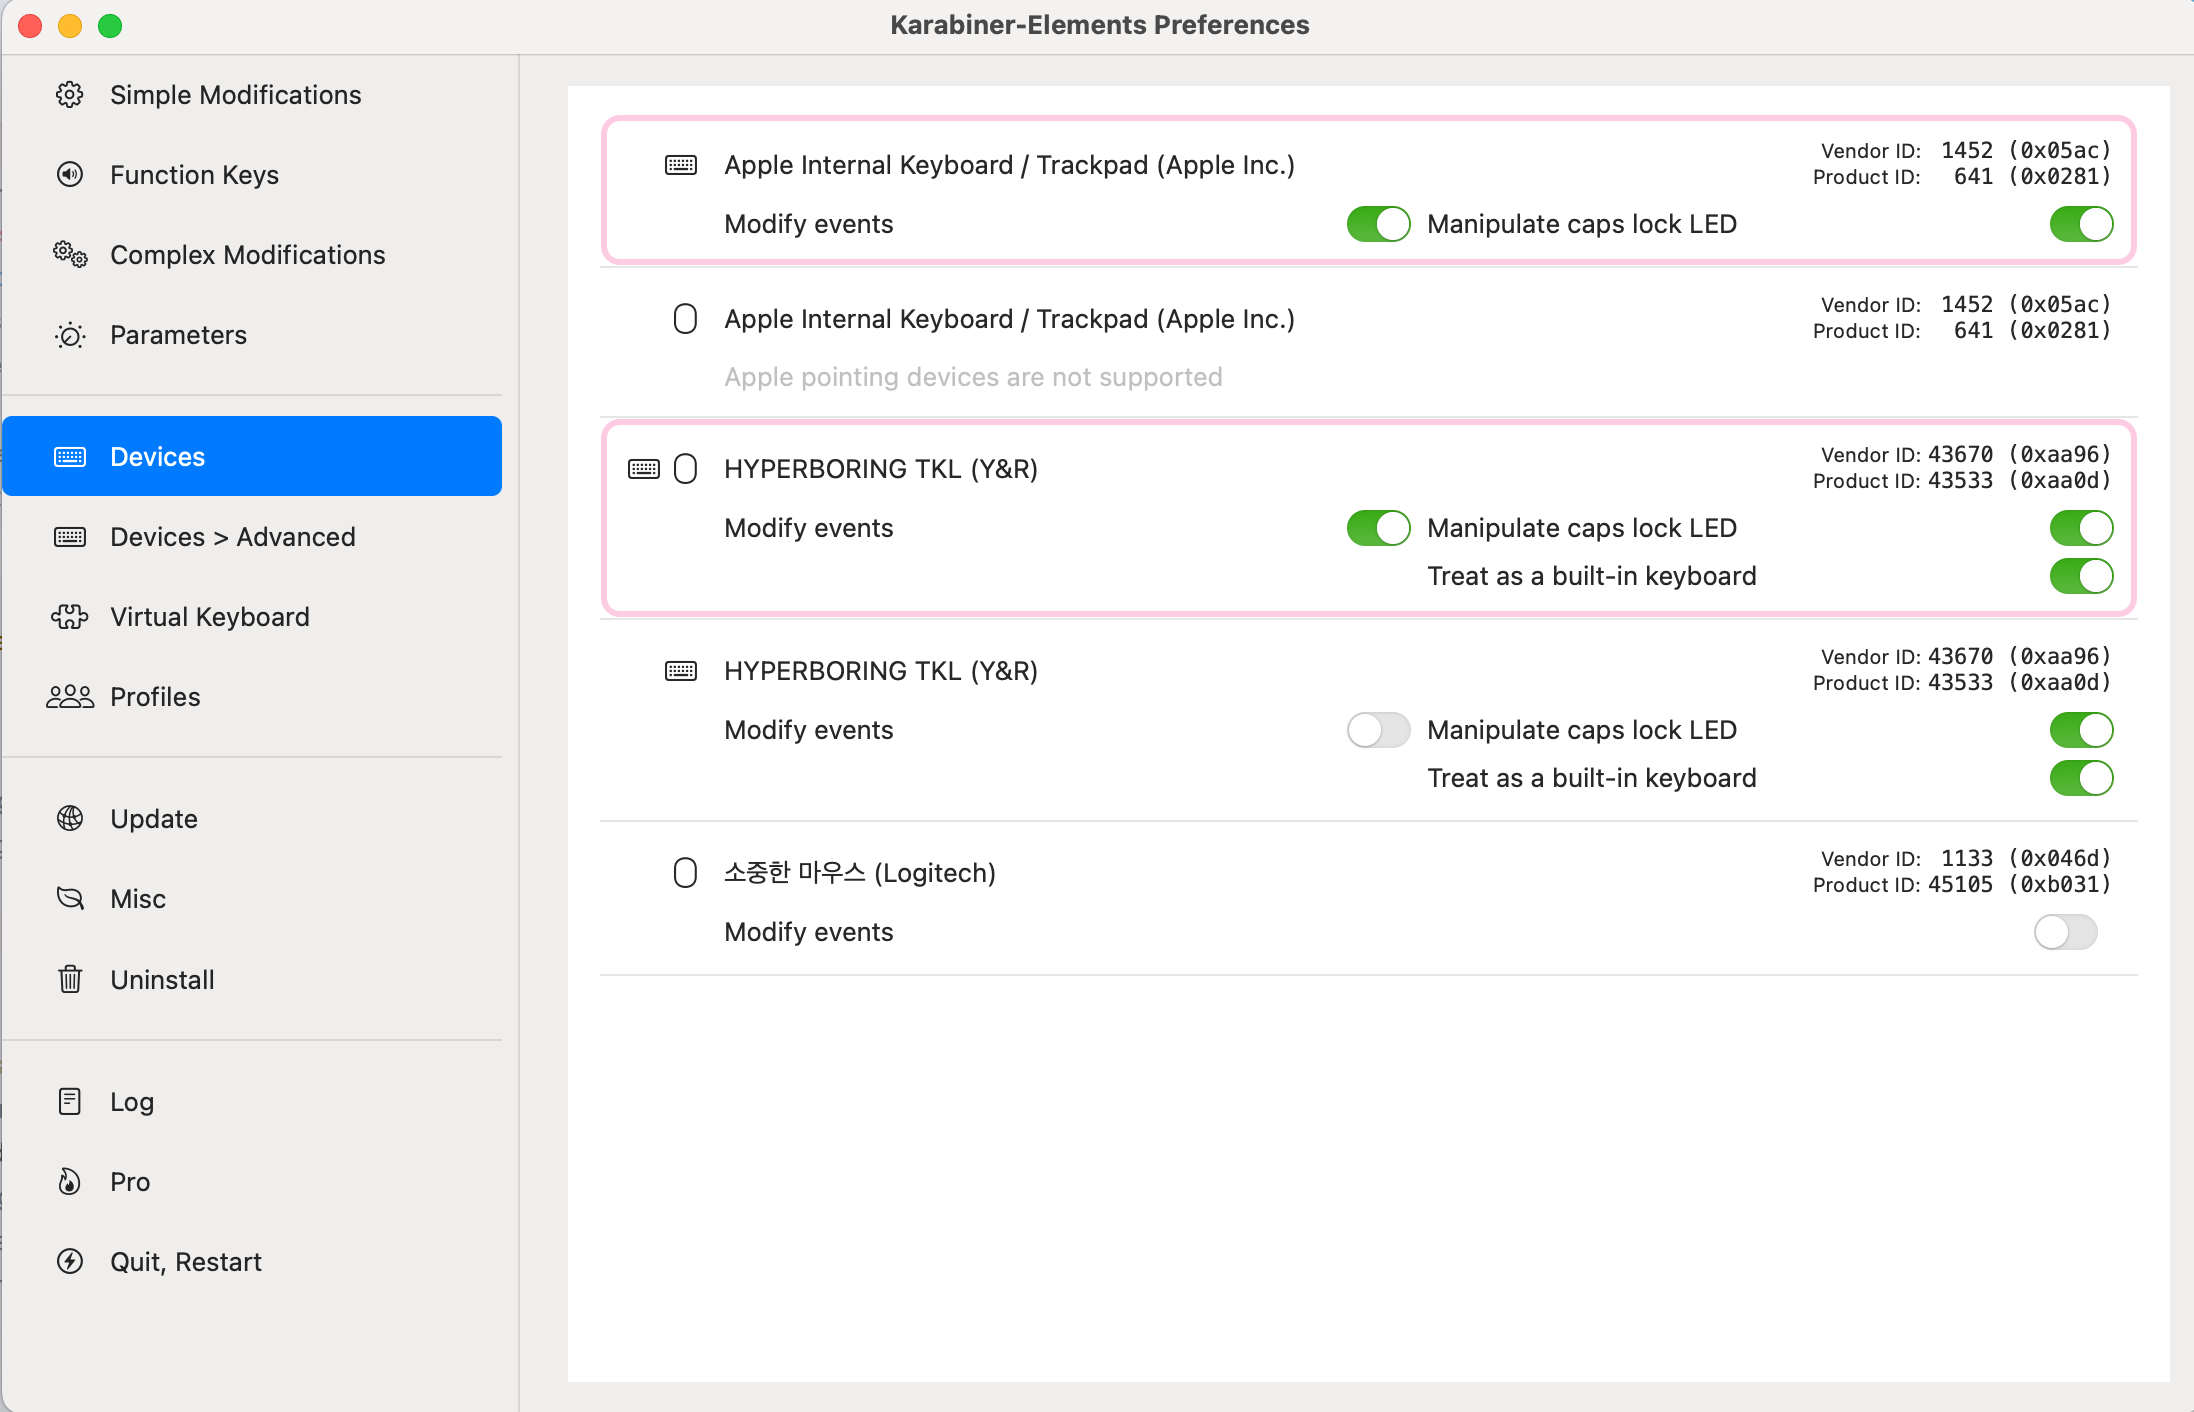Disable Modify events for first HYPERBORING TKL

[1378, 528]
